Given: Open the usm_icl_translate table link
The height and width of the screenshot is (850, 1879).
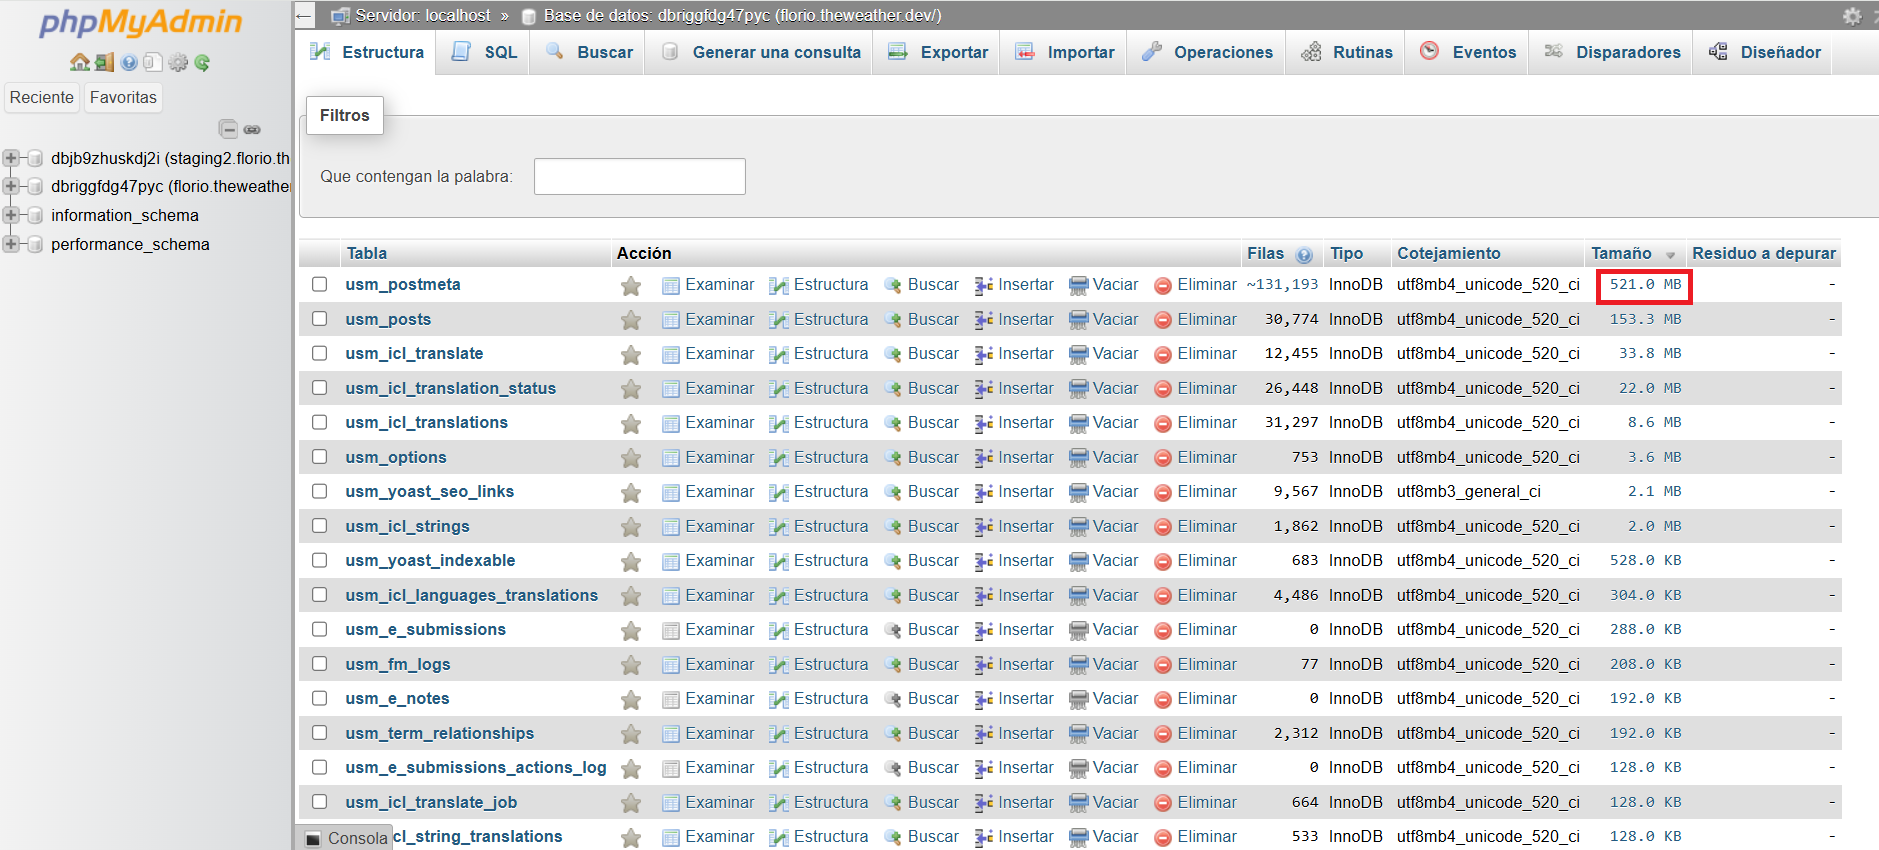Looking at the screenshot, I should [414, 353].
